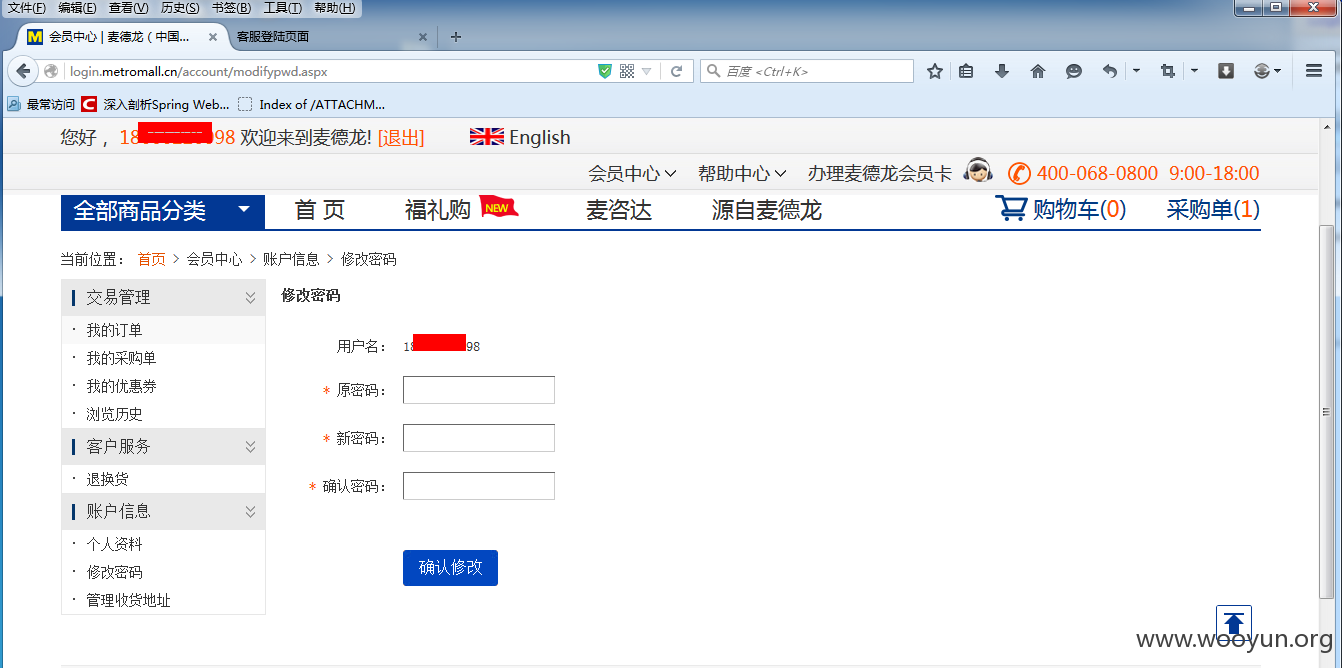Open the 工具(T) menu
Viewport: 1342px width, 668px height.
tap(283, 8)
